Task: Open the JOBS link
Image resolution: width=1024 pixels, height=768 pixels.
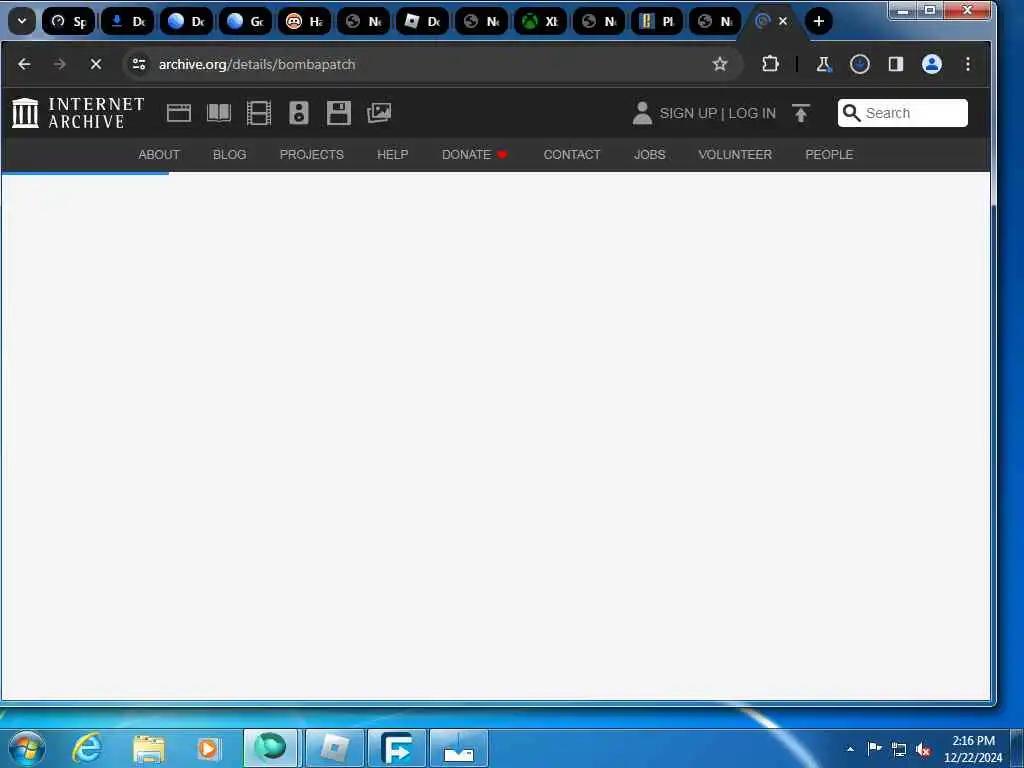Action: click(649, 155)
